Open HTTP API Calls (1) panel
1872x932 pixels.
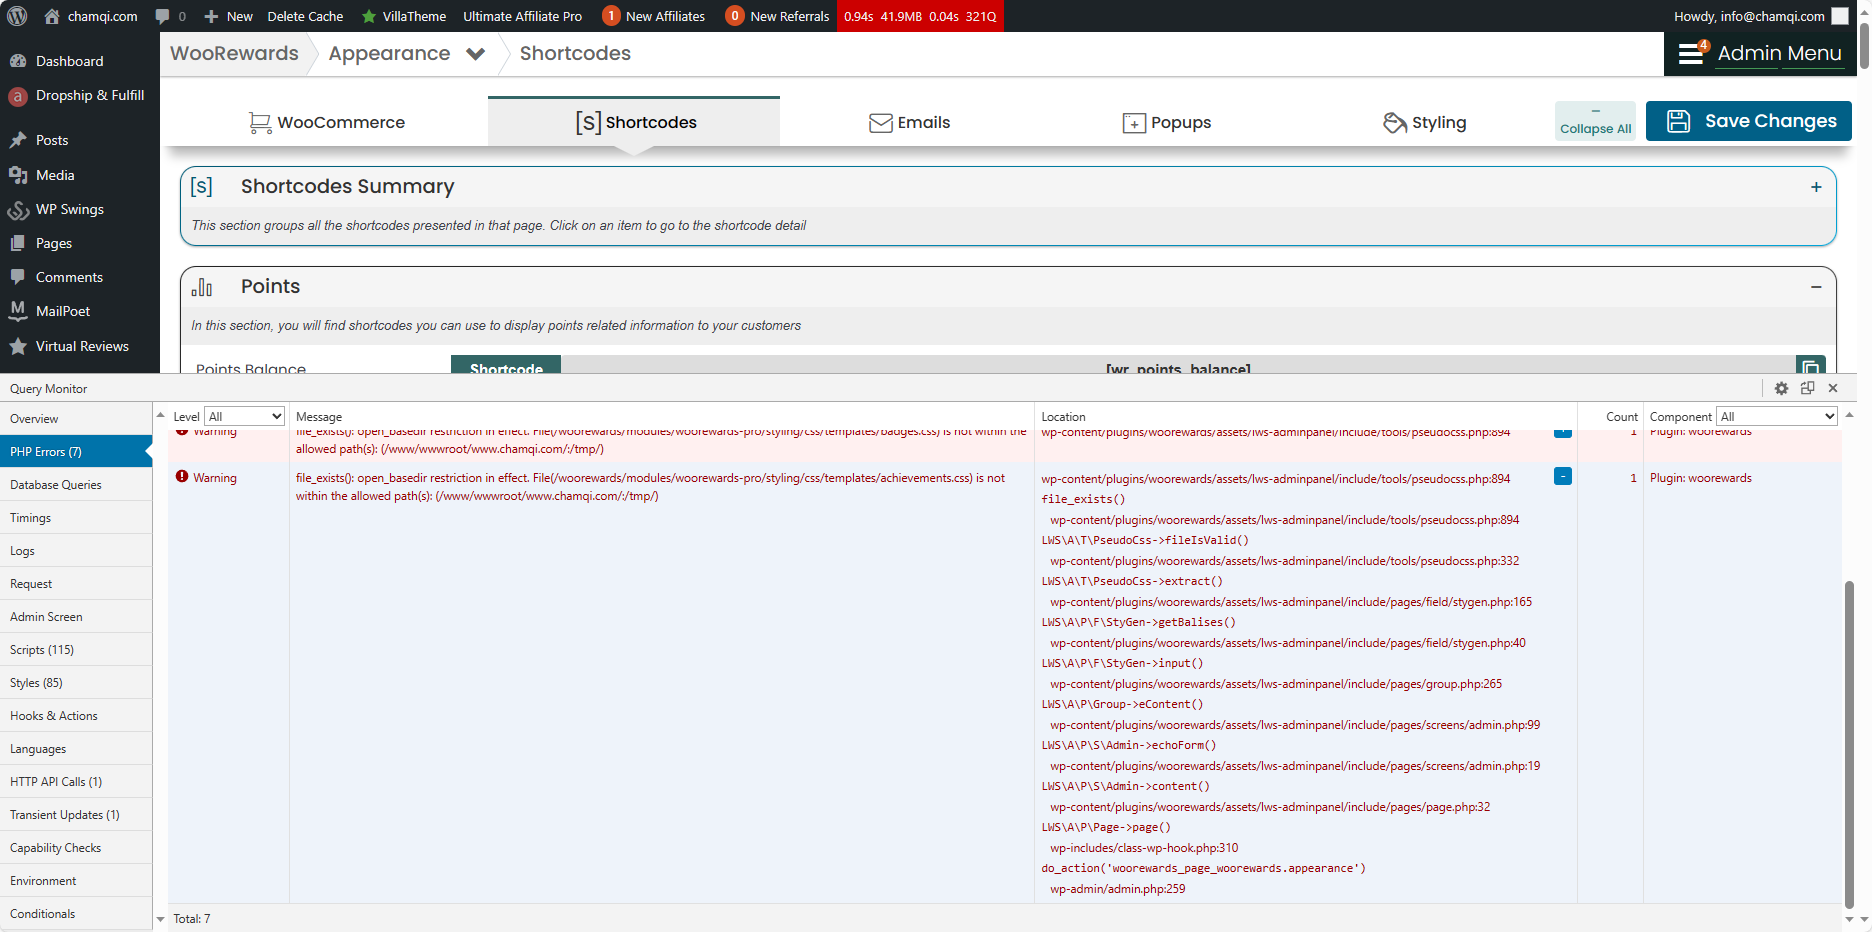pyautogui.click(x=76, y=782)
